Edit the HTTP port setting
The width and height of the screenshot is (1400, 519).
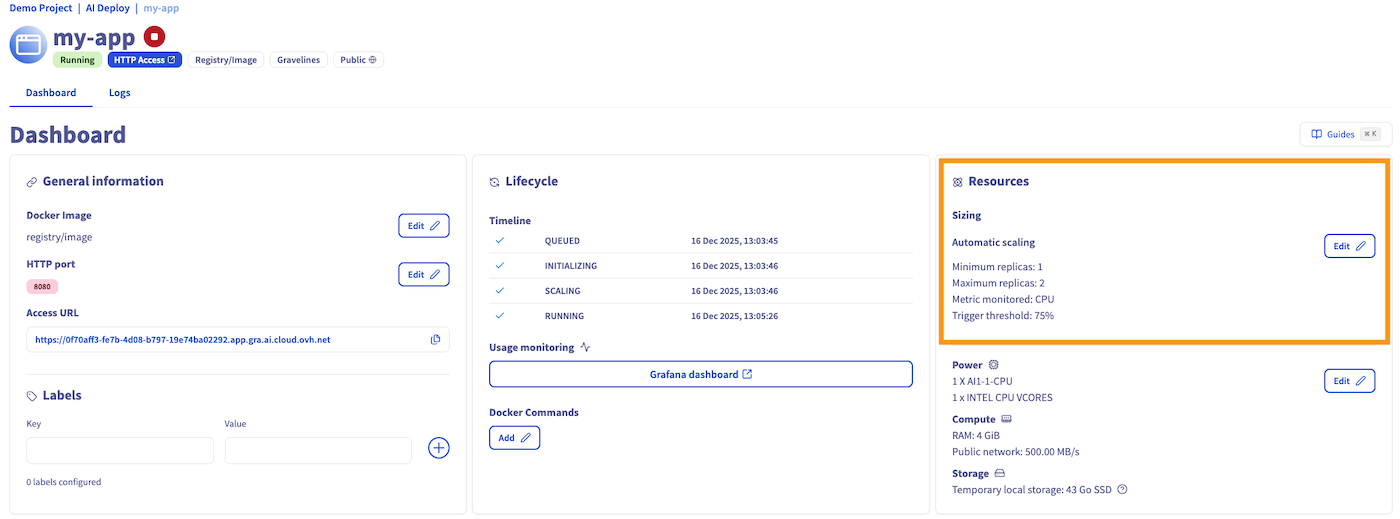click(x=423, y=275)
